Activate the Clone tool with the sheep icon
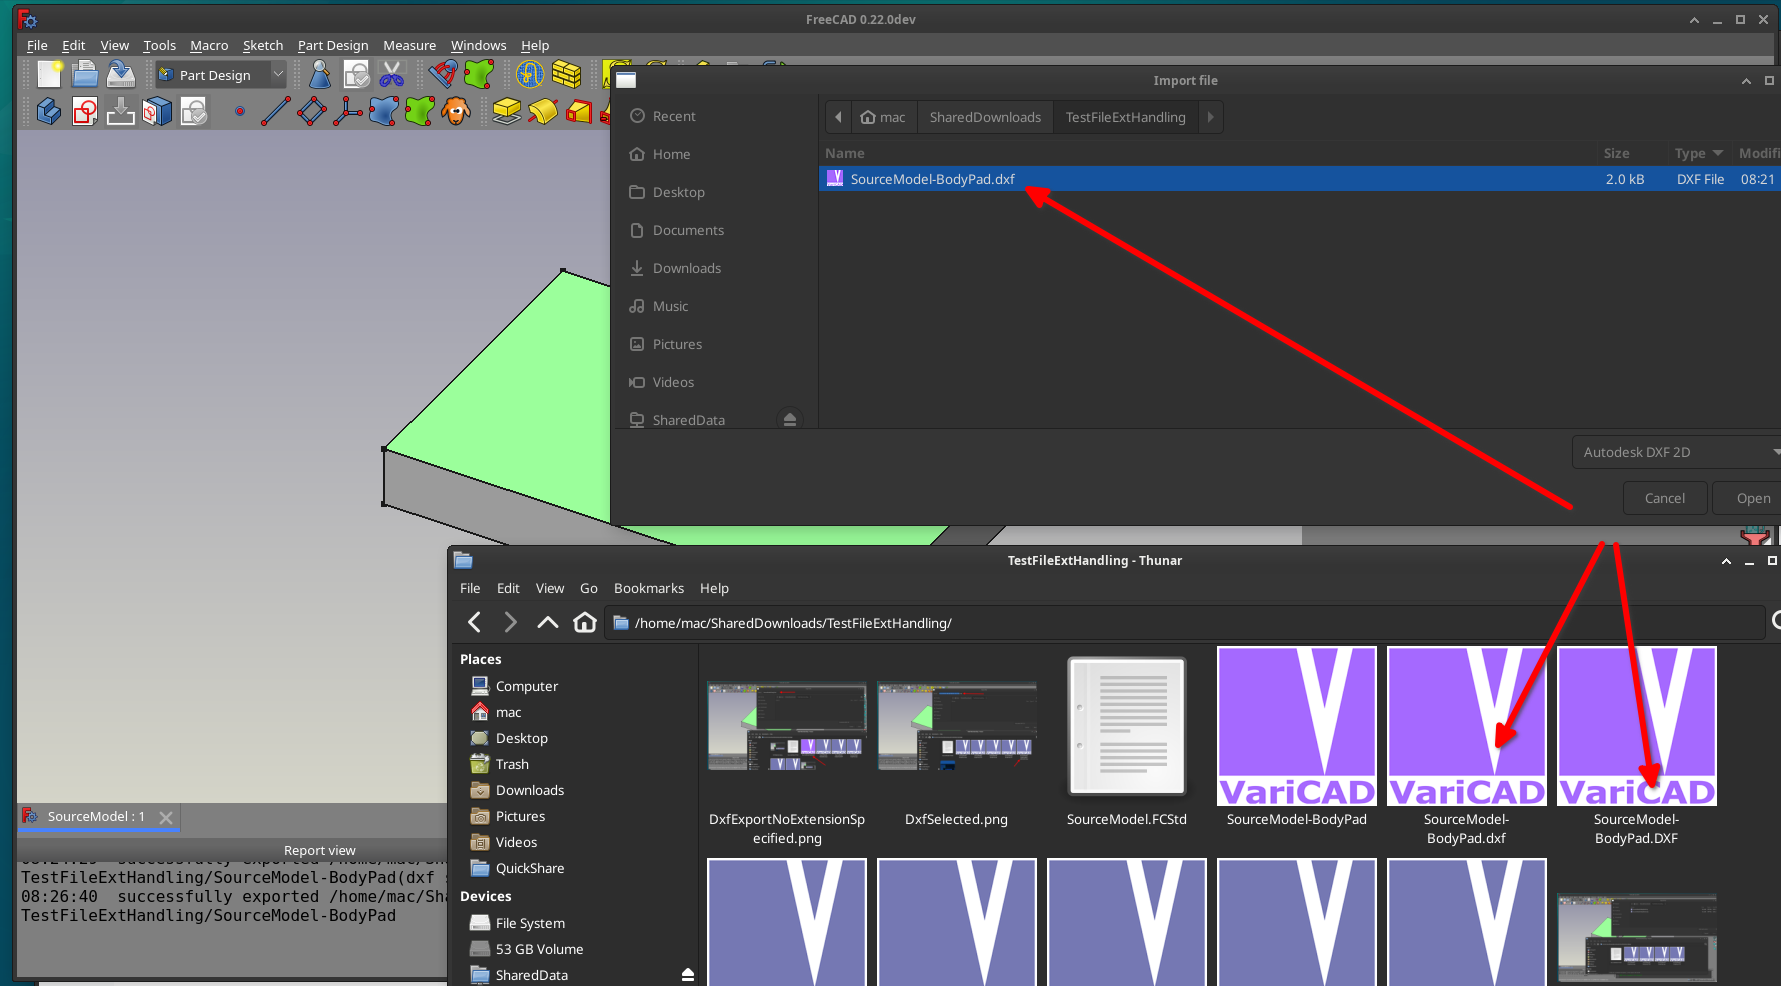The width and height of the screenshot is (1781, 986). point(457,111)
